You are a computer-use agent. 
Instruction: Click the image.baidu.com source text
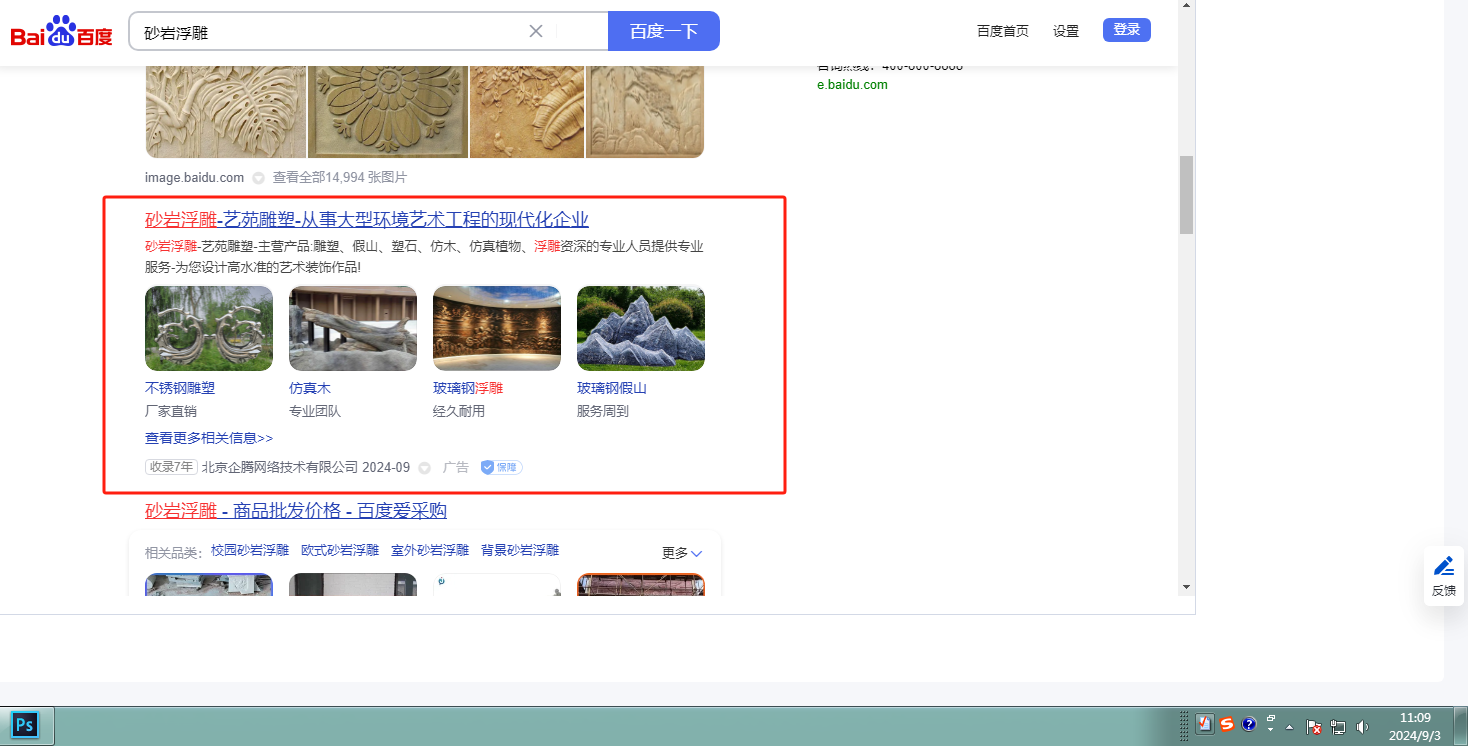click(x=194, y=178)
